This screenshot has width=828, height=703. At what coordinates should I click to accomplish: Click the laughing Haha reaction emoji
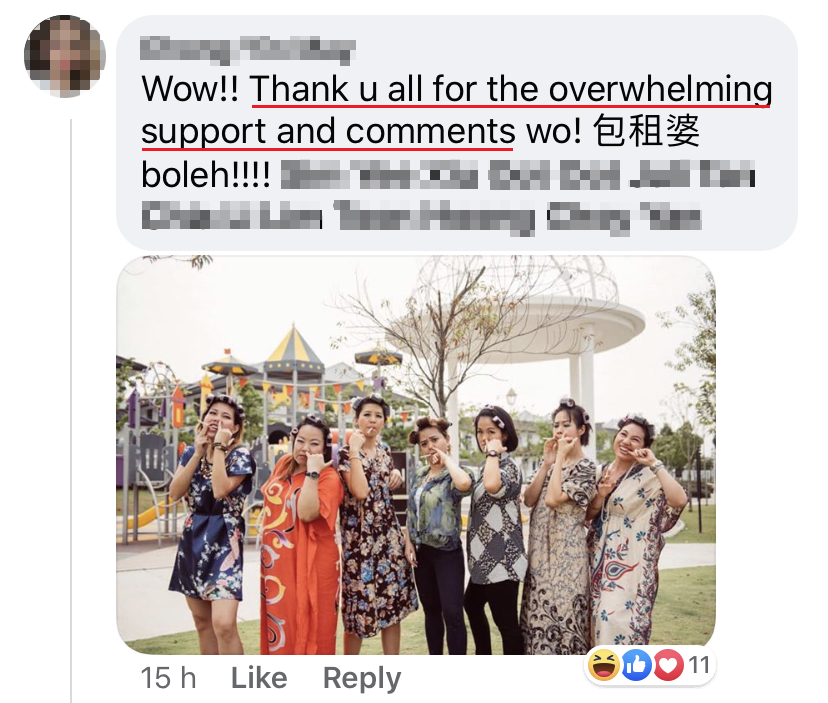[604, 665]
